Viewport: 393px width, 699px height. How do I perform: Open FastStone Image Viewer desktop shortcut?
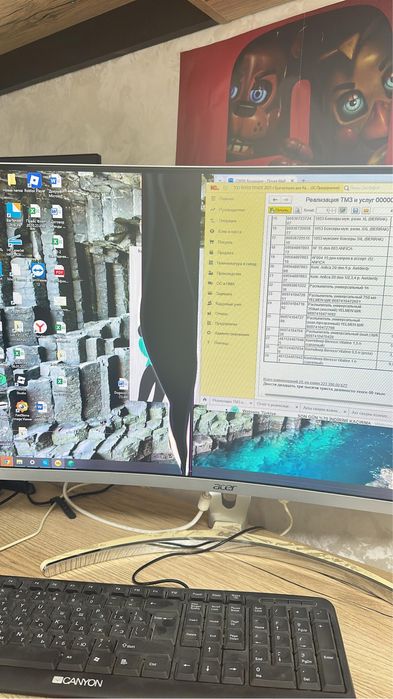[21, 408]
